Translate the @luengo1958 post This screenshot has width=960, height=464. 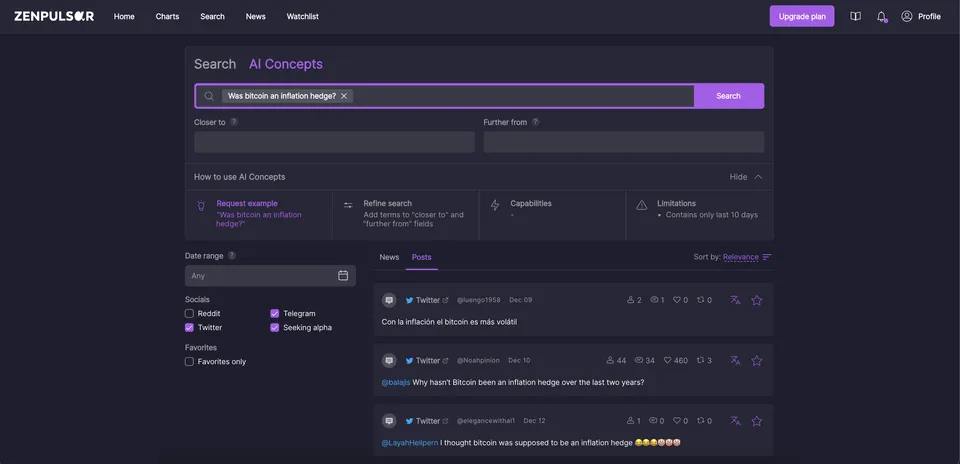pyautogui.click(x=735, y=300)
